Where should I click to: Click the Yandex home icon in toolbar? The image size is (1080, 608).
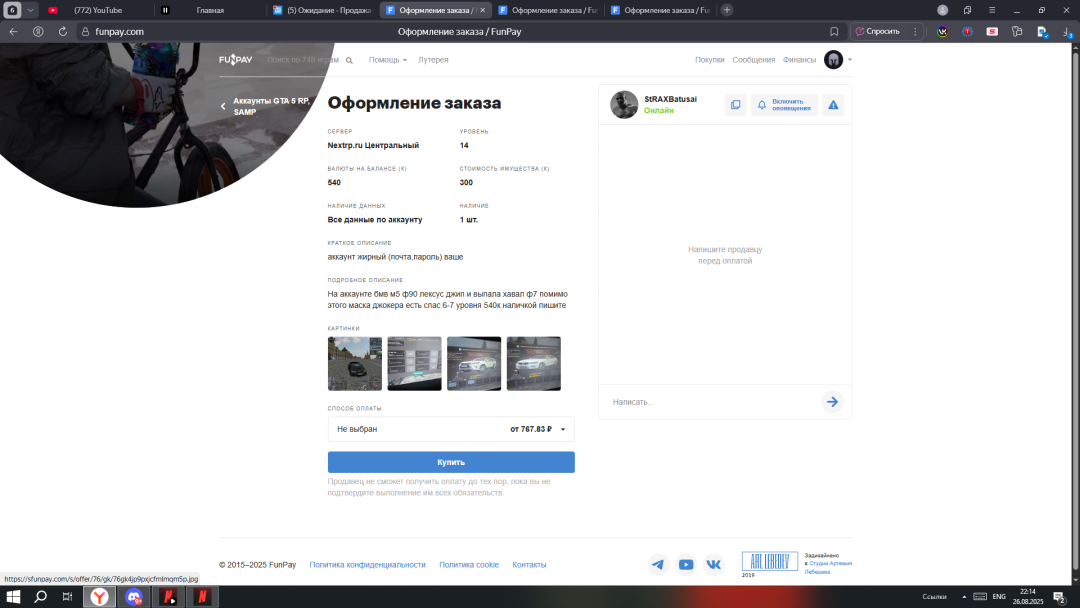(38, 32)
